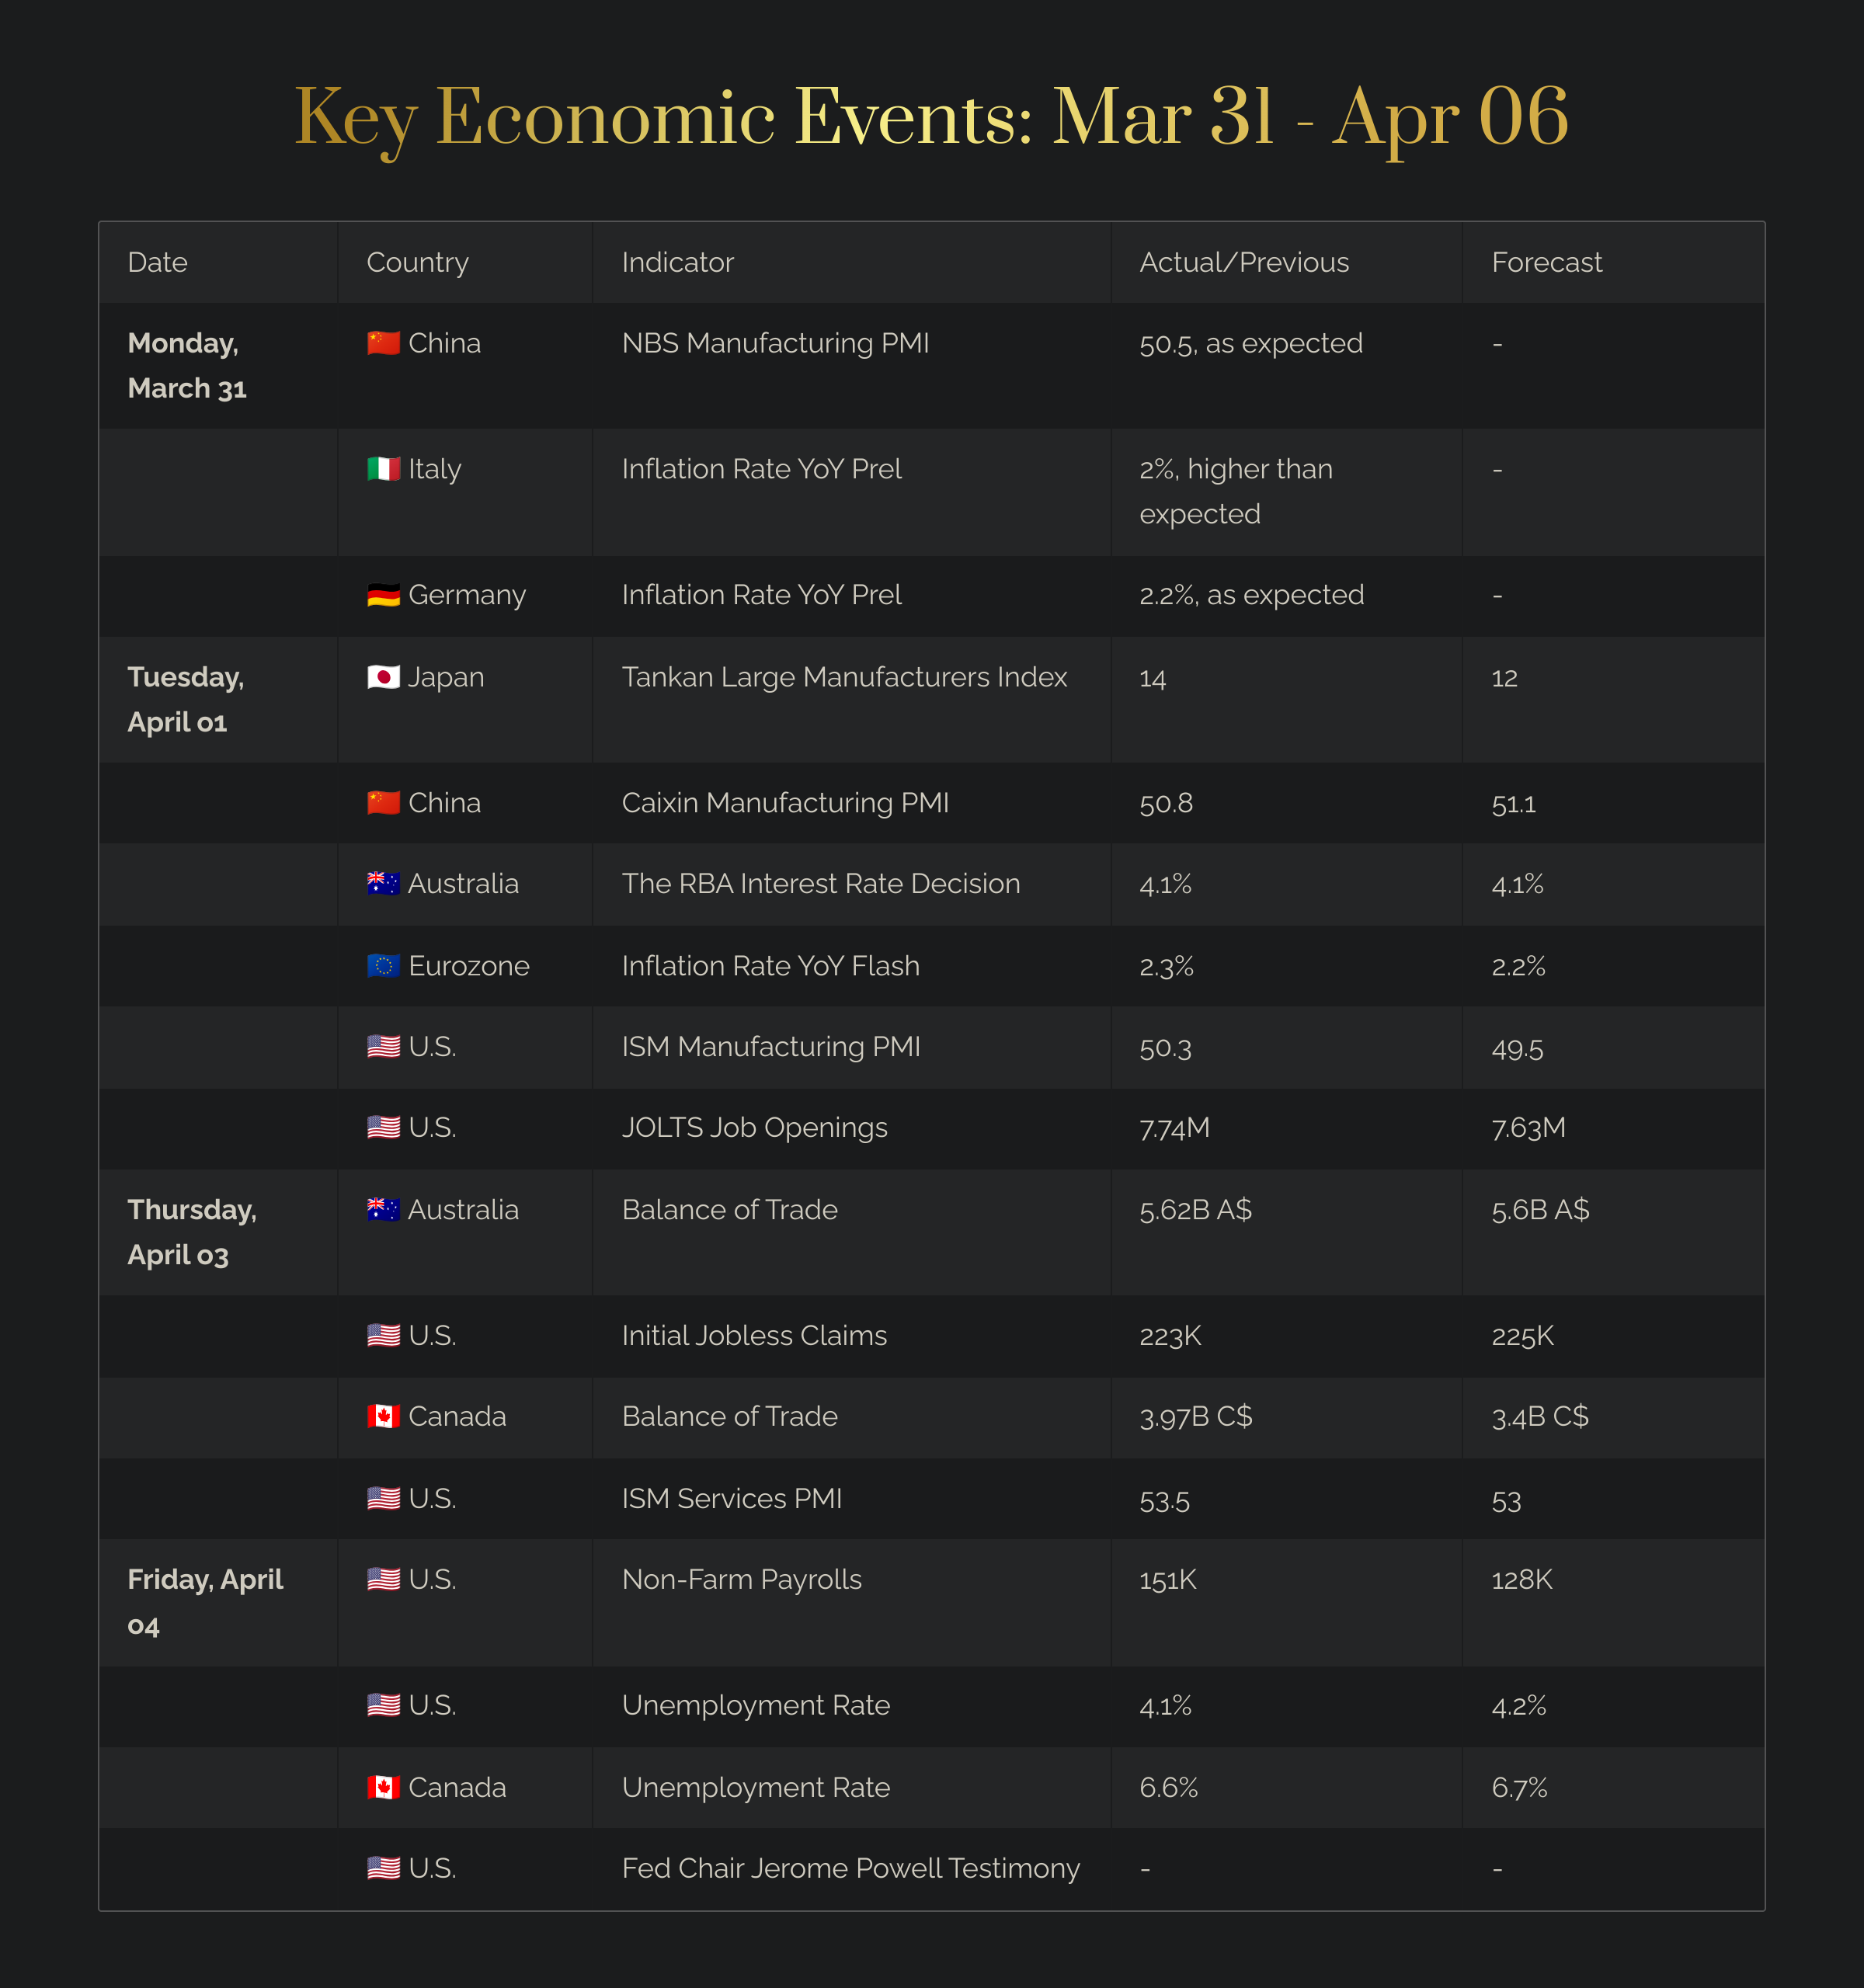The width and height of the screenshot is (1864, 1988).
Task: Click the 2.2%, as expected value
Action: (1251, 596)
